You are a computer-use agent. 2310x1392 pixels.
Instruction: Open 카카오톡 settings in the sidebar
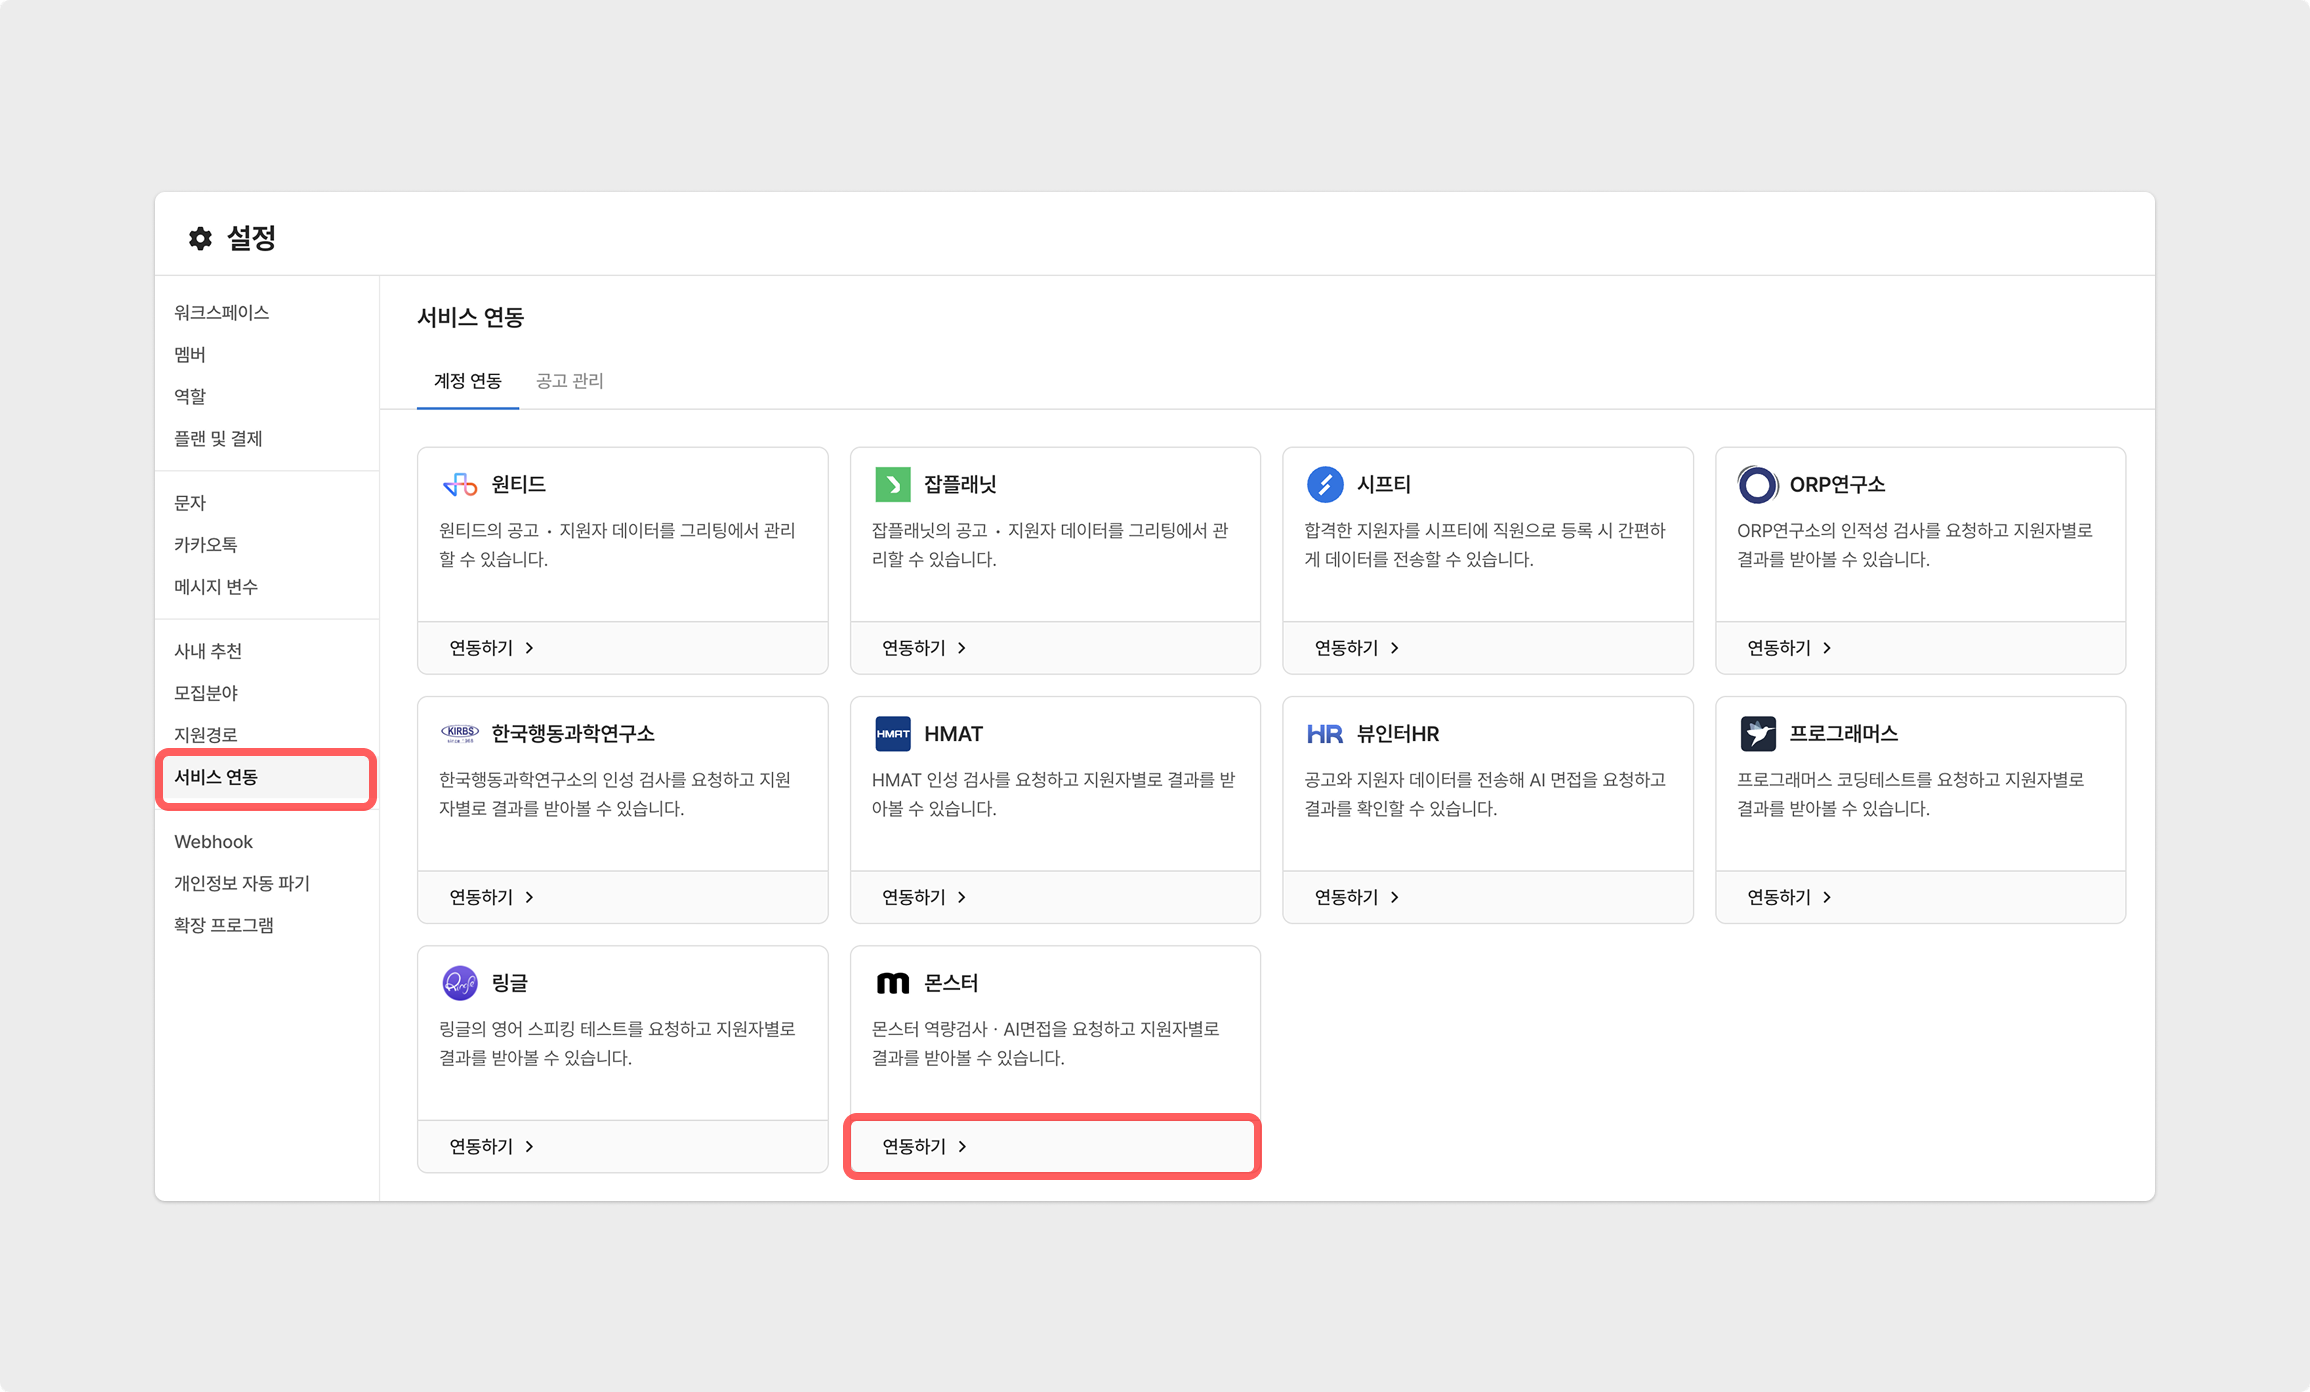(x=205, y=544)
